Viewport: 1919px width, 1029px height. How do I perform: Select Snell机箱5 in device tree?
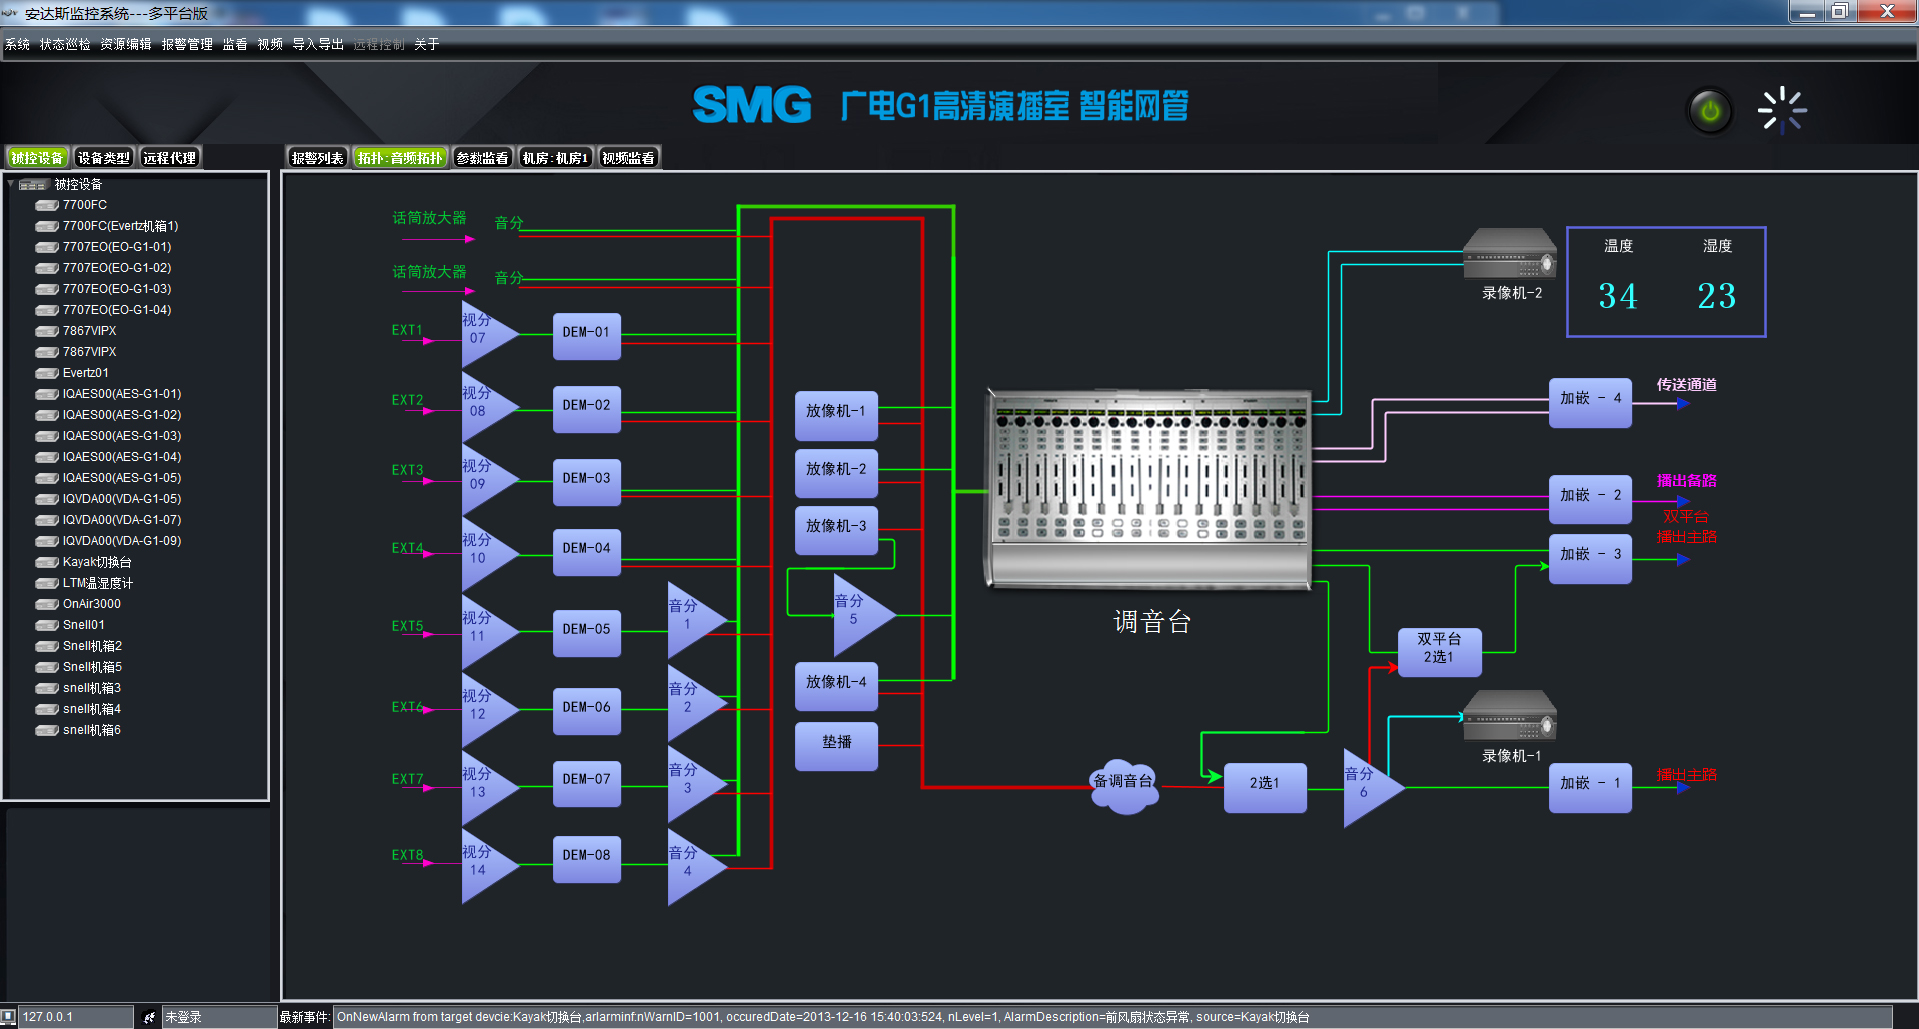[x=92, y=667]
